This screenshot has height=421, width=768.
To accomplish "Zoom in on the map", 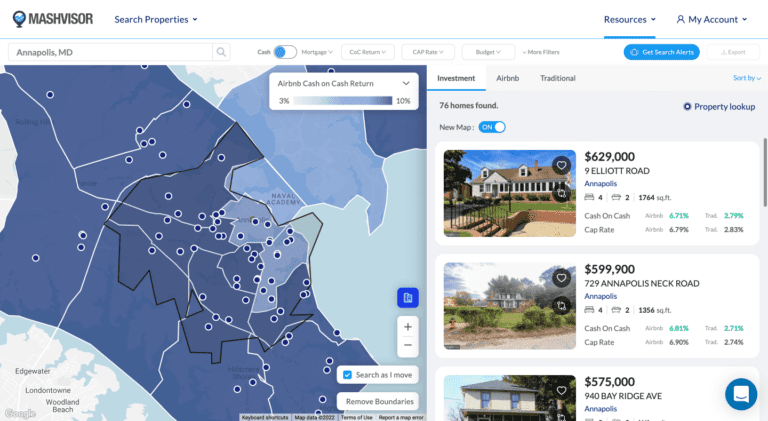I will click(x=406, y=326).
